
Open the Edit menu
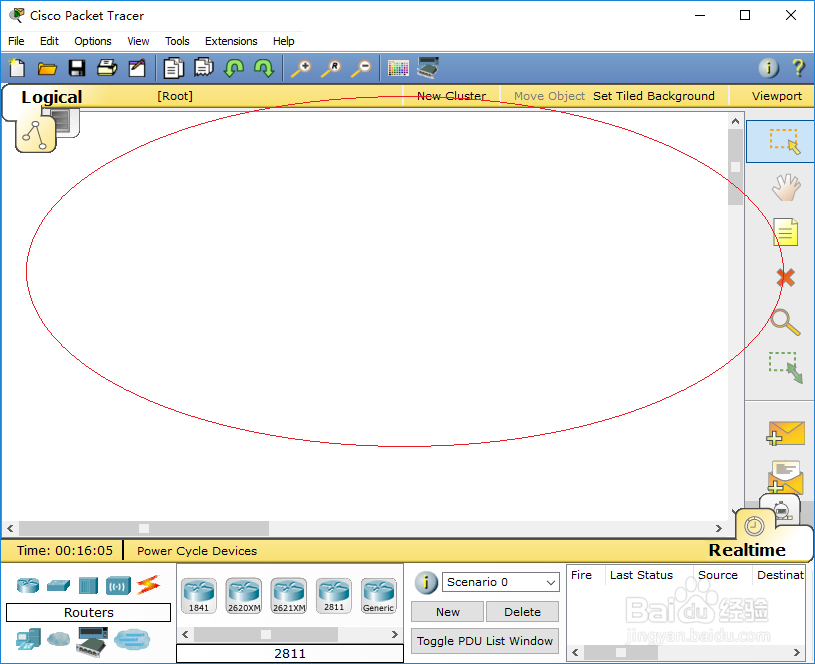tap(49, 41)
